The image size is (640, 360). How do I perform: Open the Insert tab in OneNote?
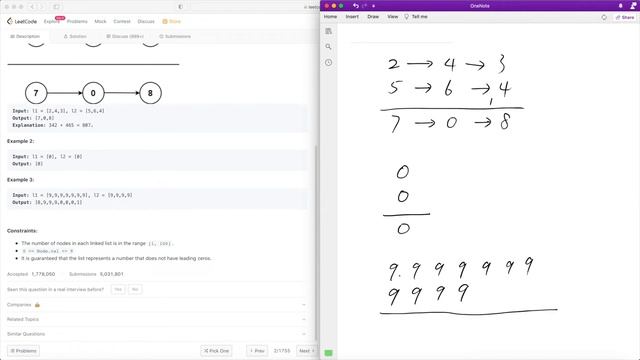click(x=352, y=17)
